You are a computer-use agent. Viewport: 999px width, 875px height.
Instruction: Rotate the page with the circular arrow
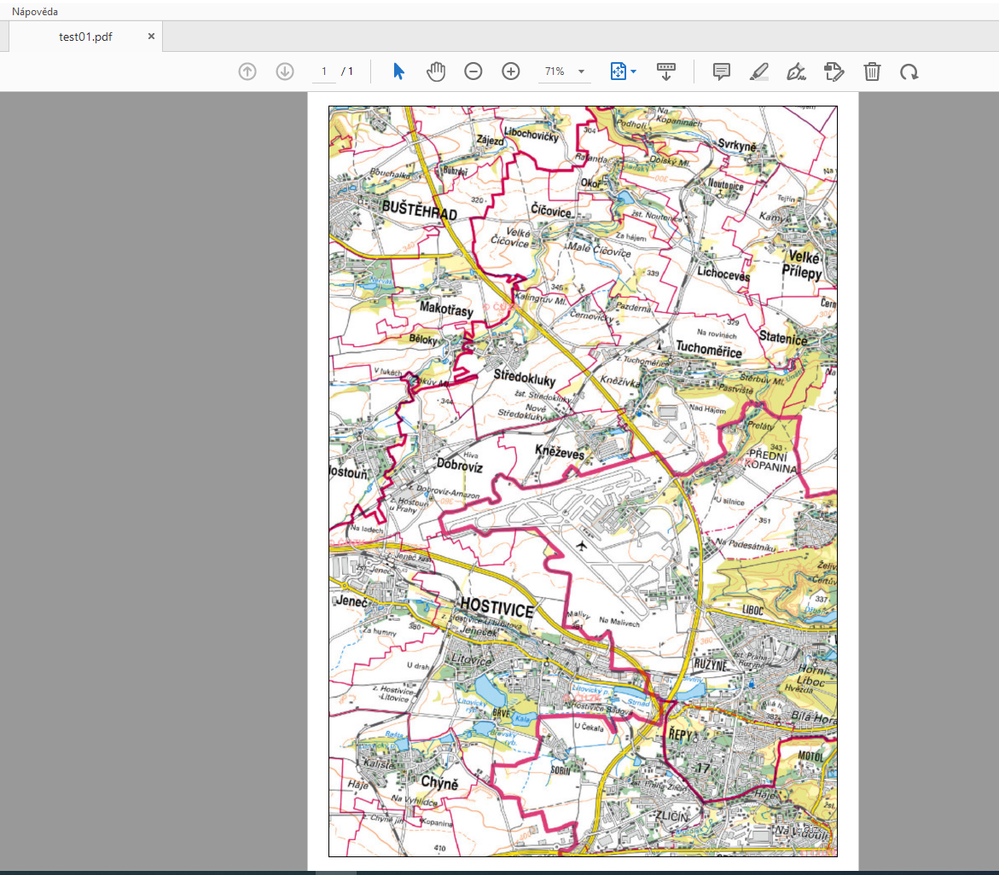click(x=909, y=71)
